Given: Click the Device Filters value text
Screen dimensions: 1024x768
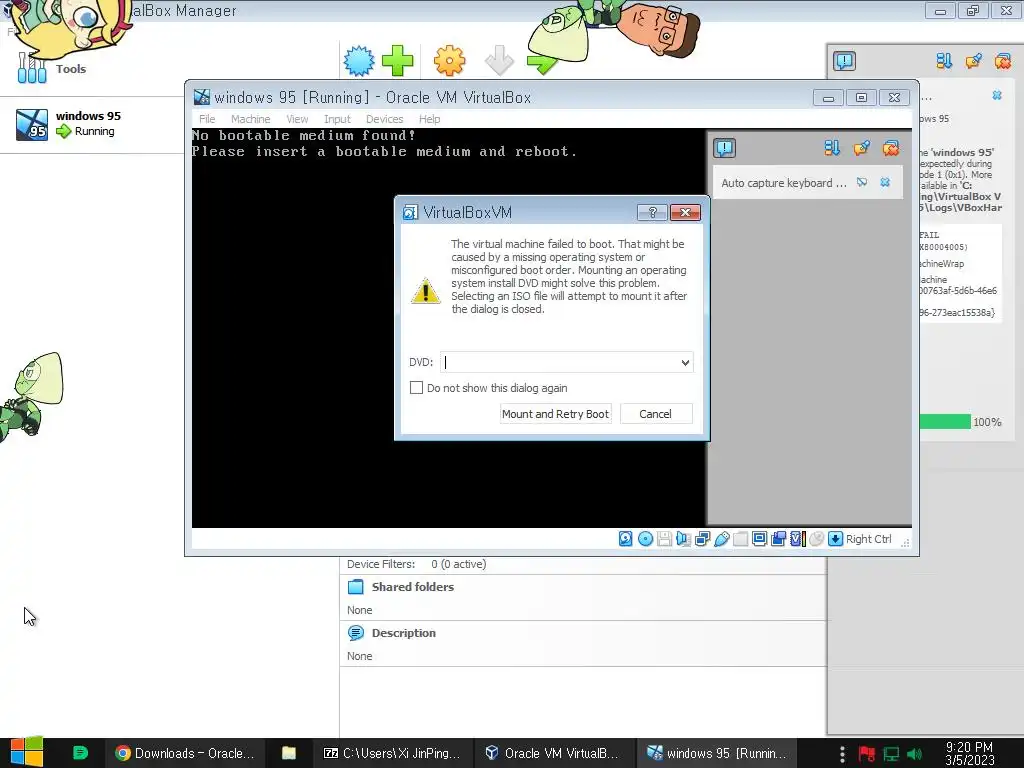Looking at the screenshot, I should pyautogui.click(x=458, y=564).
